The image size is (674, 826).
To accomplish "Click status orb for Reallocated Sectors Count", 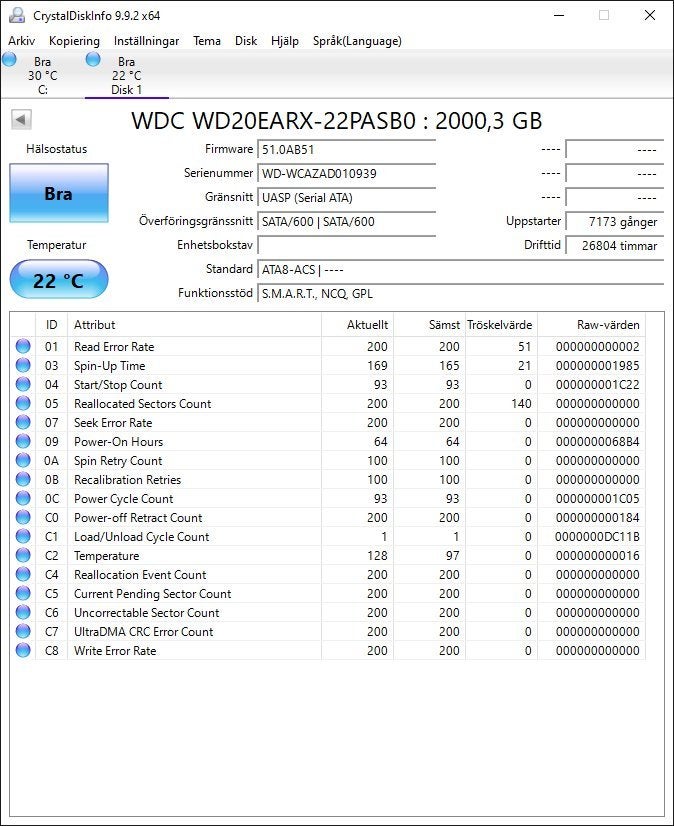I will [23, 403].
